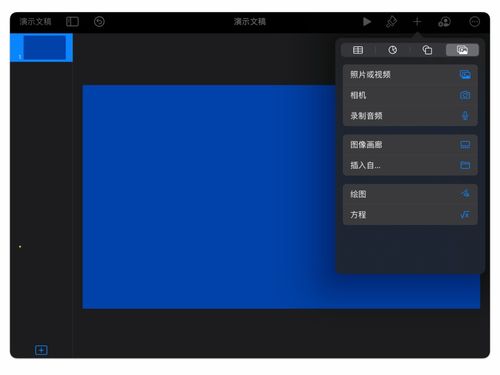
Task: Tap the plus insert button
Action: (417, 22)
